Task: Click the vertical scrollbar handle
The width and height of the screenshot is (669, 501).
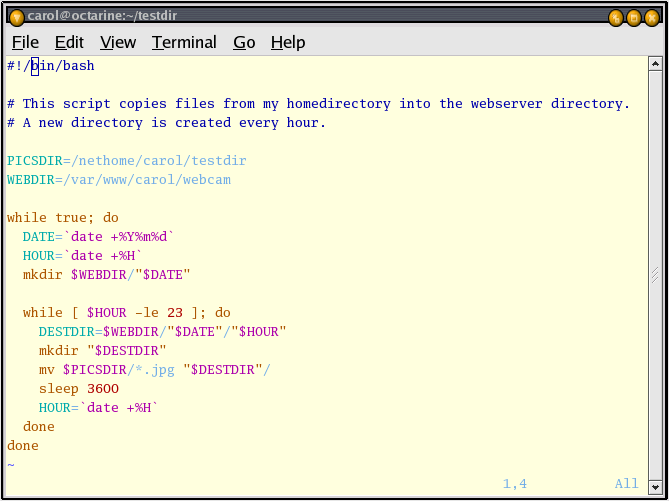Action: pos(655,274)
